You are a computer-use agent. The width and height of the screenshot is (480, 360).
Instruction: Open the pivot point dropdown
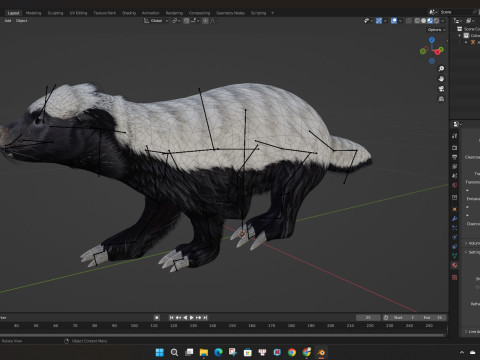coord(176,21)
